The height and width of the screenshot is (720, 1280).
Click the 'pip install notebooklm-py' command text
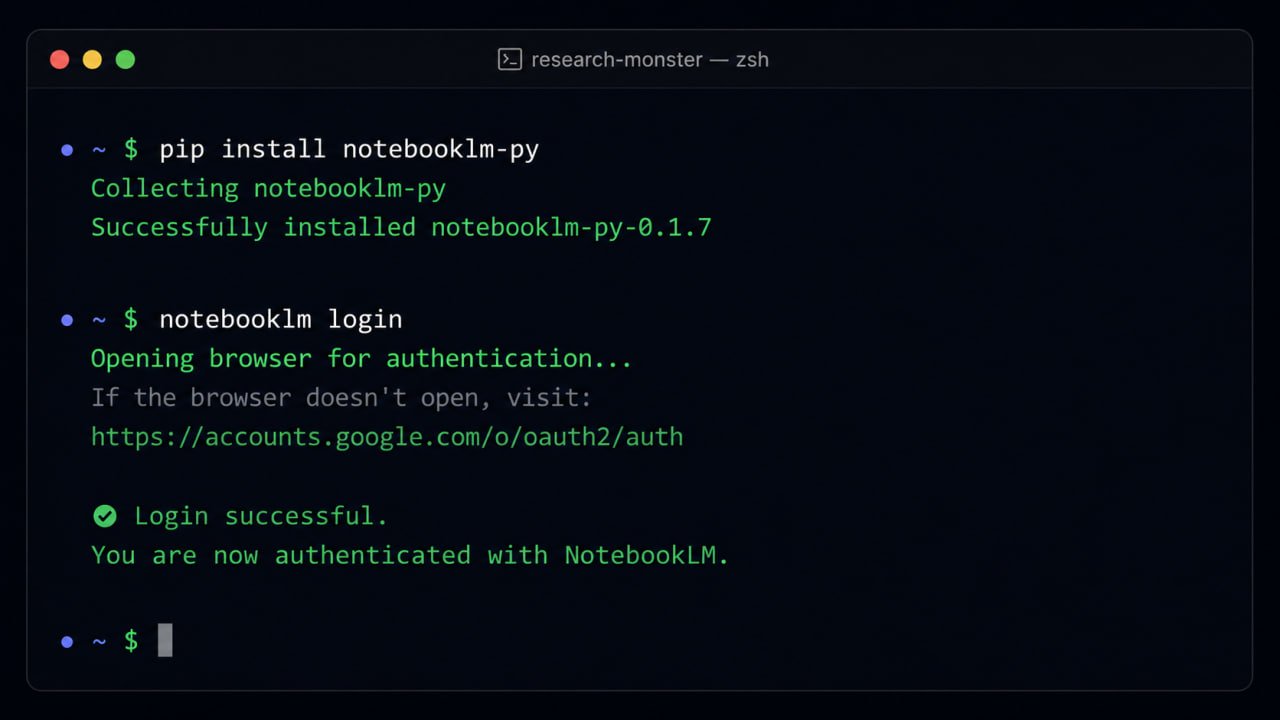[349, 149]
